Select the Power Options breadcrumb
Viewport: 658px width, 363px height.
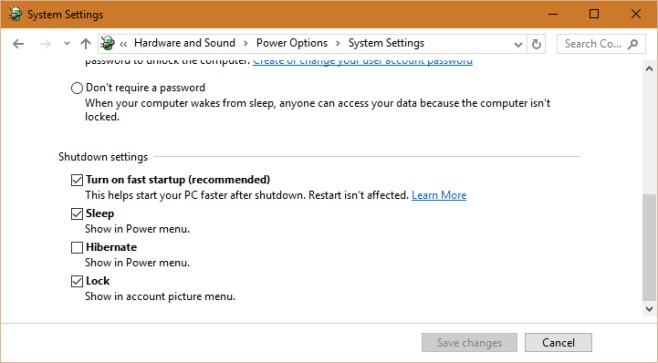point(292,43)
